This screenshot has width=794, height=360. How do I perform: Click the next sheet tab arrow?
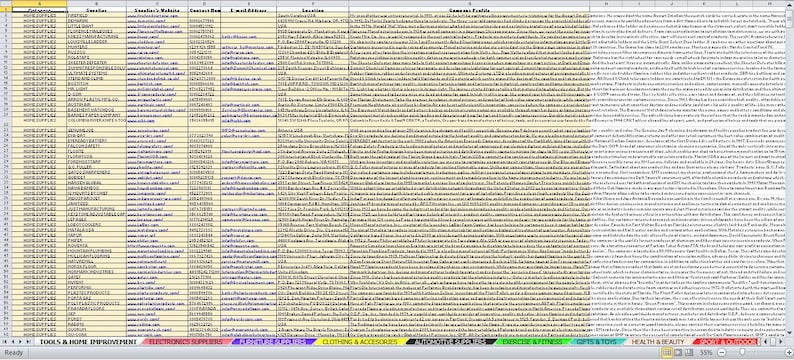pyautogui.click(x=20, y=342)
